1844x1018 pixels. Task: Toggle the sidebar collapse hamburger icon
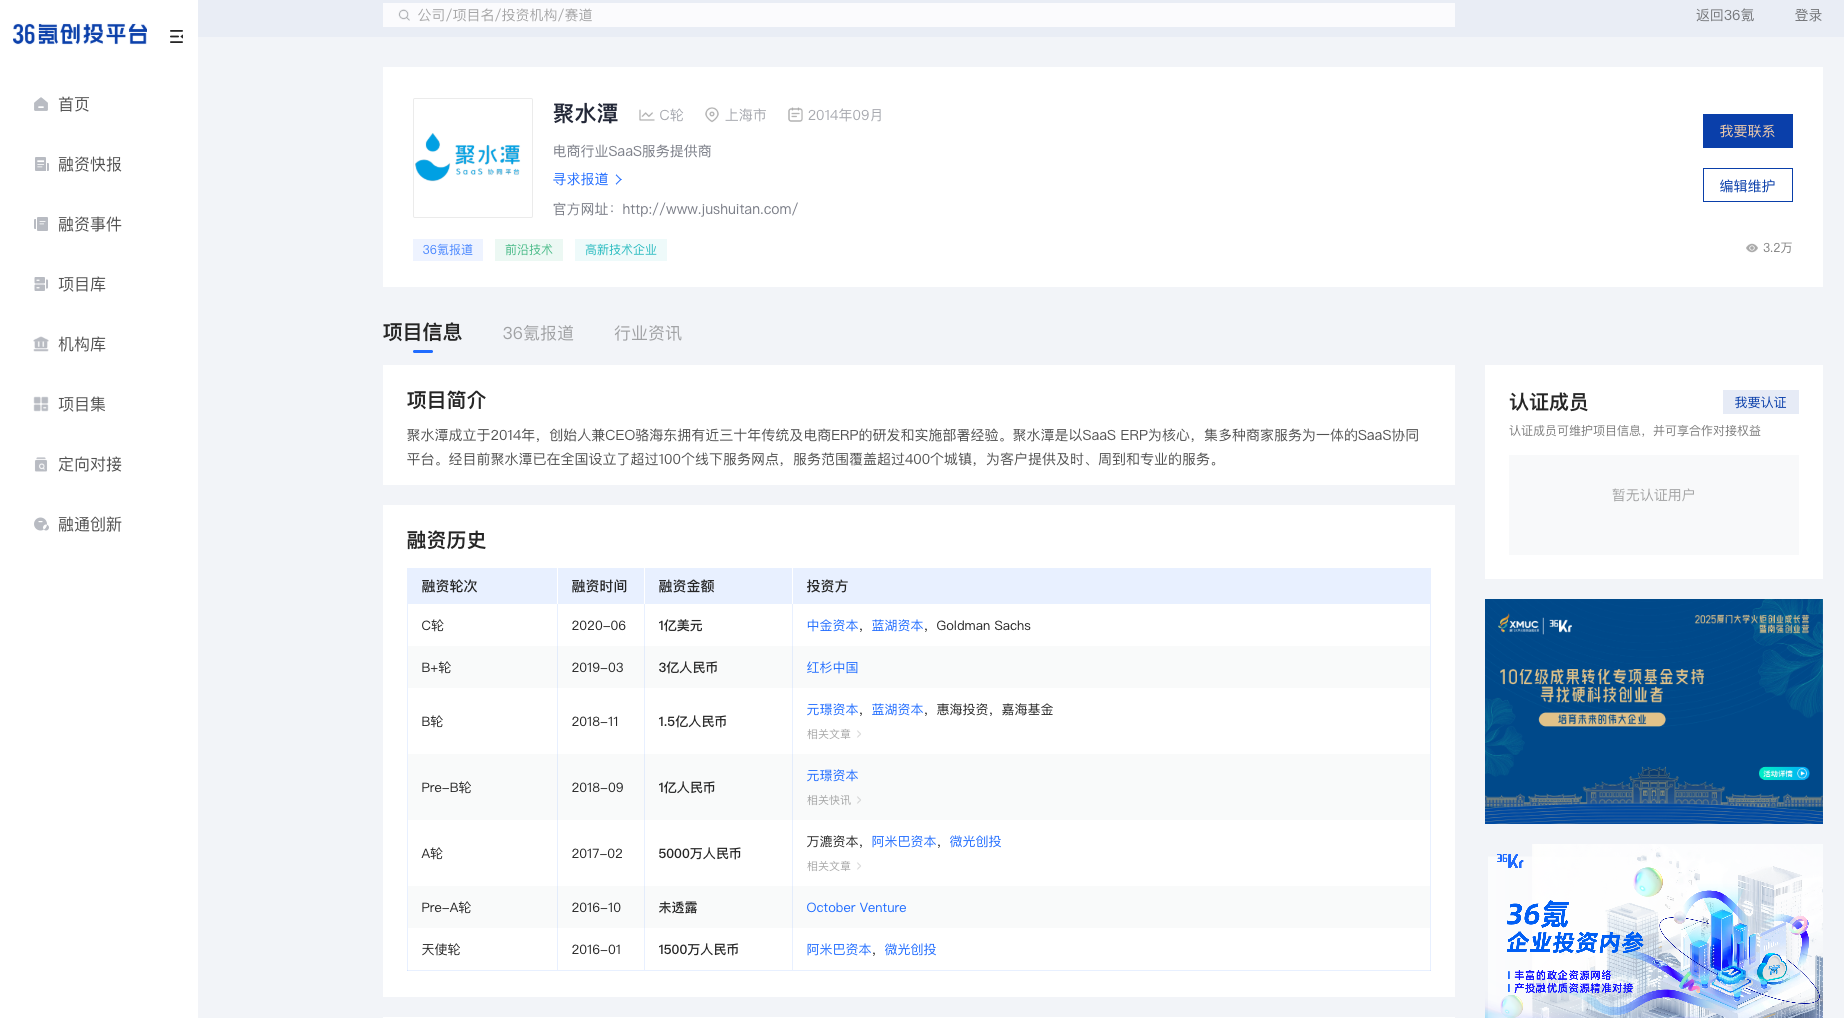176,36
